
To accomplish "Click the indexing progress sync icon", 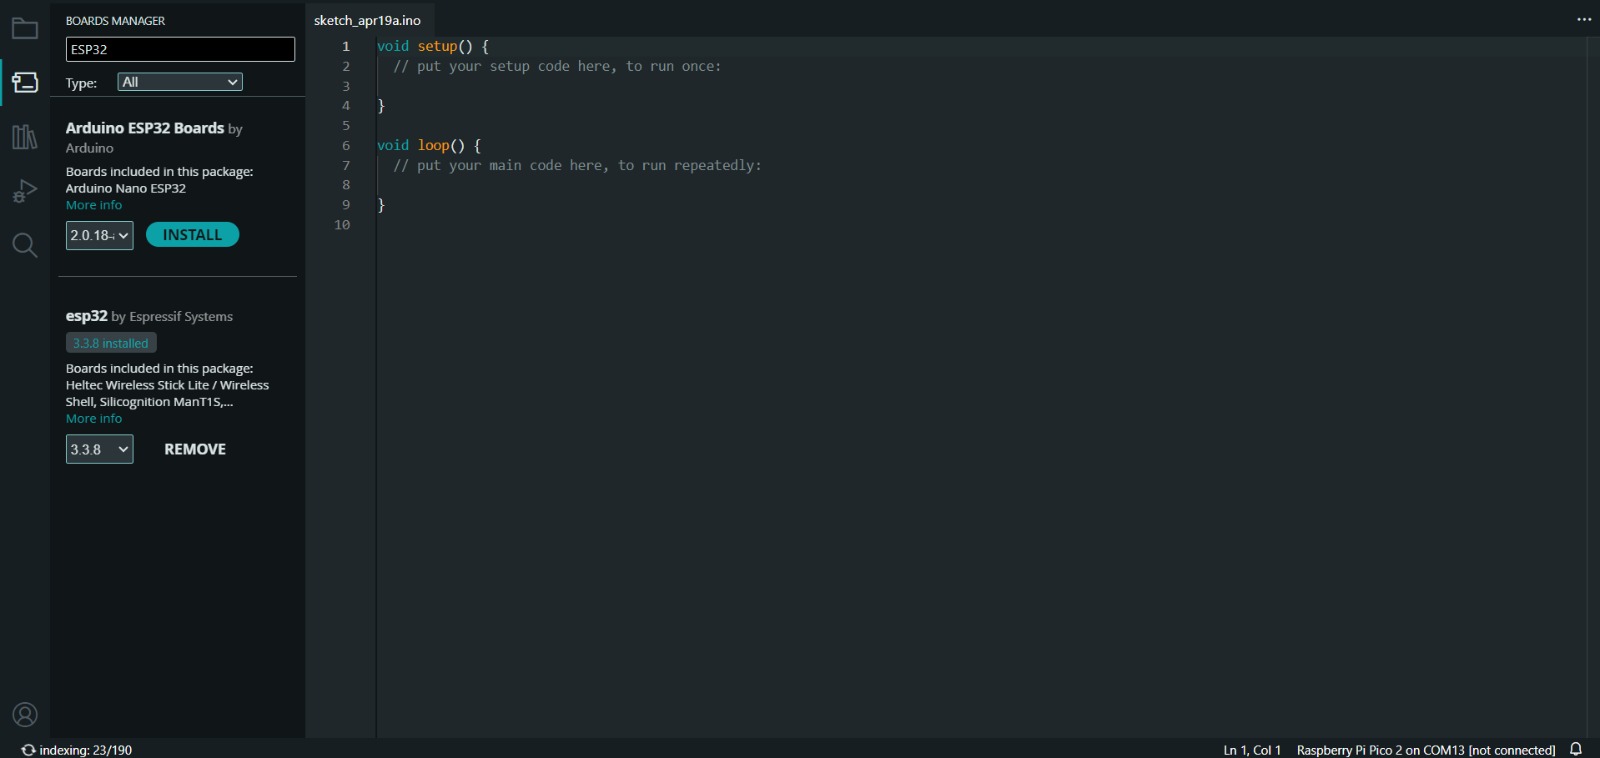I will [28, 750].
